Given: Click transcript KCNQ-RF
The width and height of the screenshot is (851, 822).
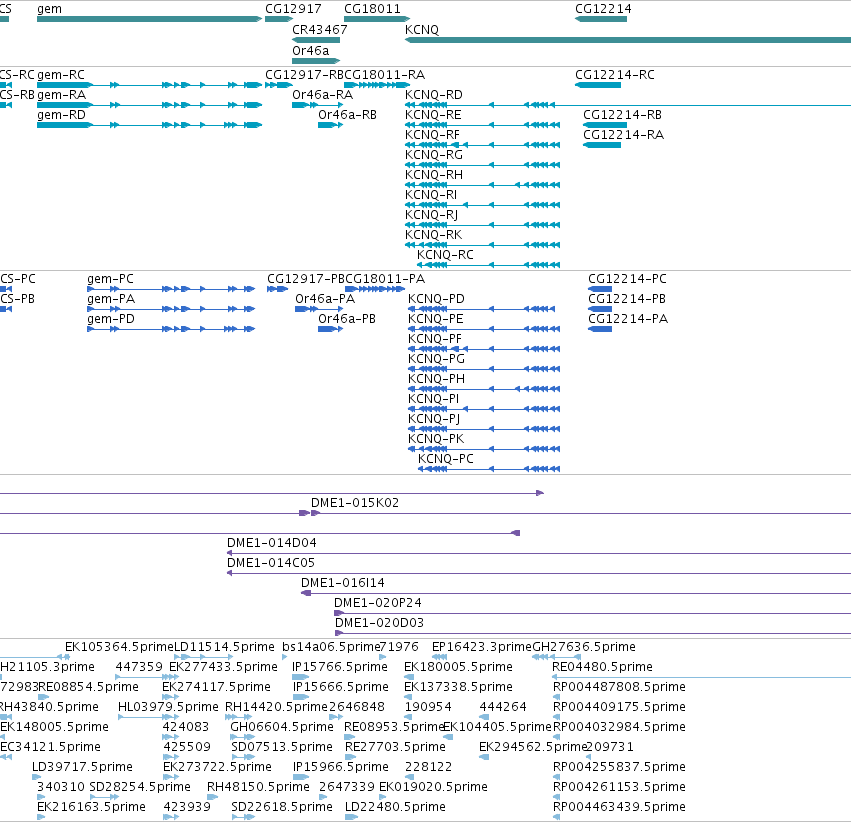Looking at the screenshot, I should click(x=482, y=145).
